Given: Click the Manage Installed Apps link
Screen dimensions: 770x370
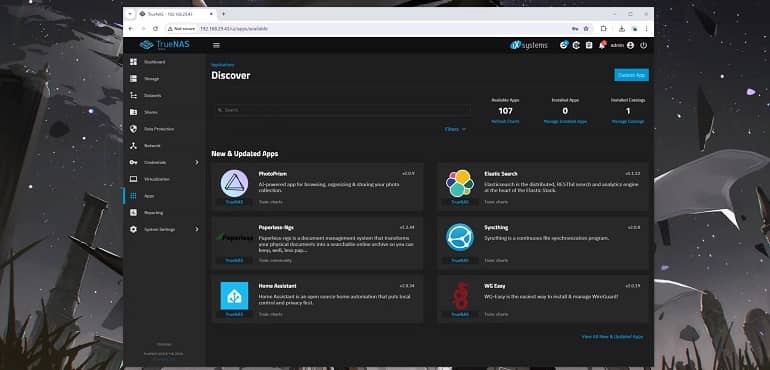Looking at the screenshot, I should point(565,121).
